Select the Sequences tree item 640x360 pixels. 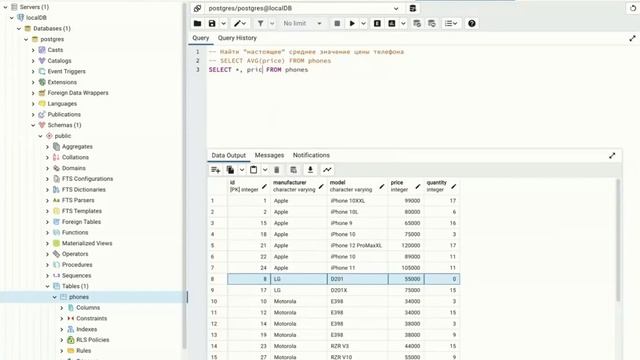[x=76, y=276]
